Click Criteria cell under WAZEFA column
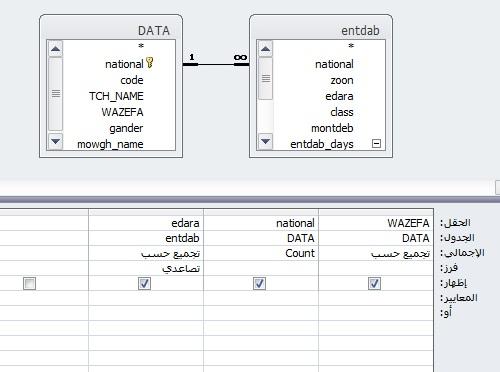The width and height of the screenshot is (500, 372). pos(376,298)
